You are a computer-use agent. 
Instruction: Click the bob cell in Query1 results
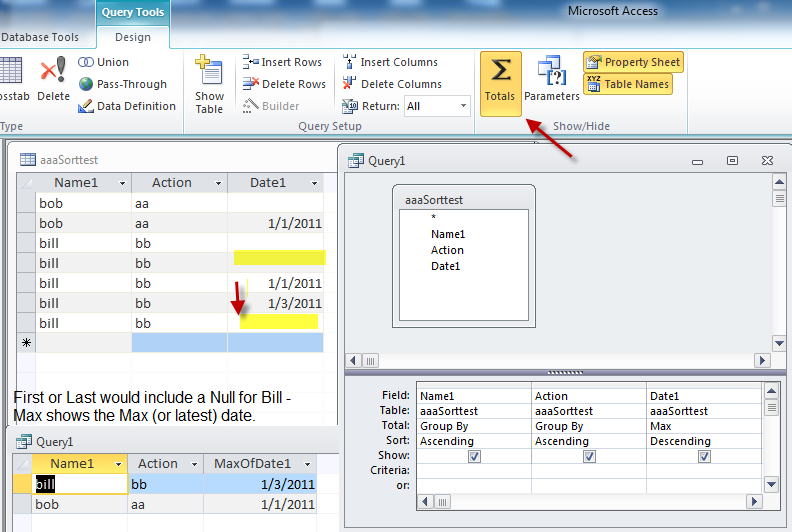(x=80, y=504)
